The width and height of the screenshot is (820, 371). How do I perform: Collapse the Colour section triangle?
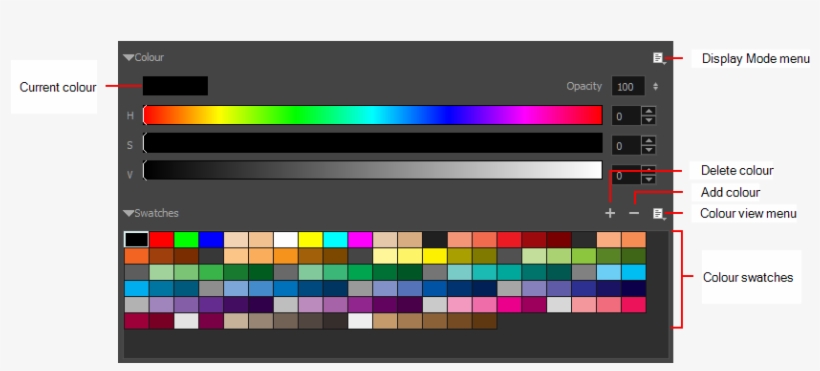[x=129, y=58]
